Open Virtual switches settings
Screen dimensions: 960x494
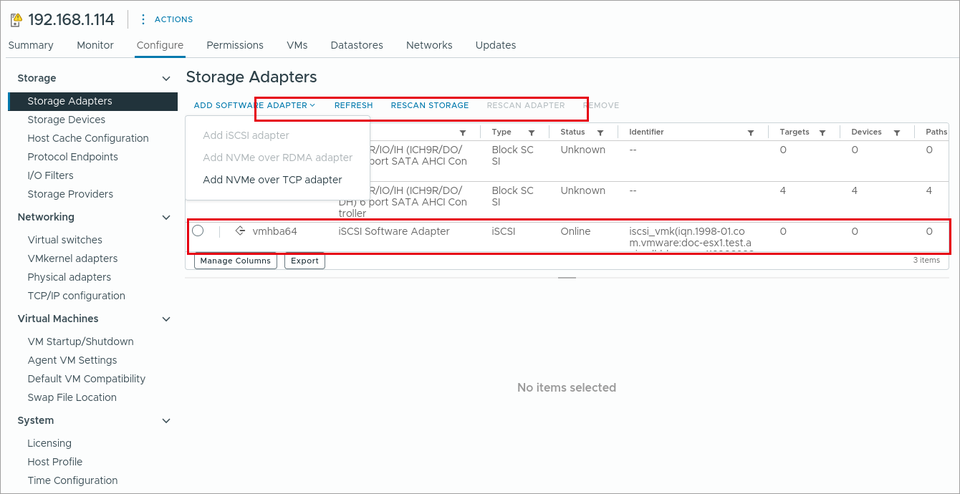pyautogui.click(x=65, y=240)
